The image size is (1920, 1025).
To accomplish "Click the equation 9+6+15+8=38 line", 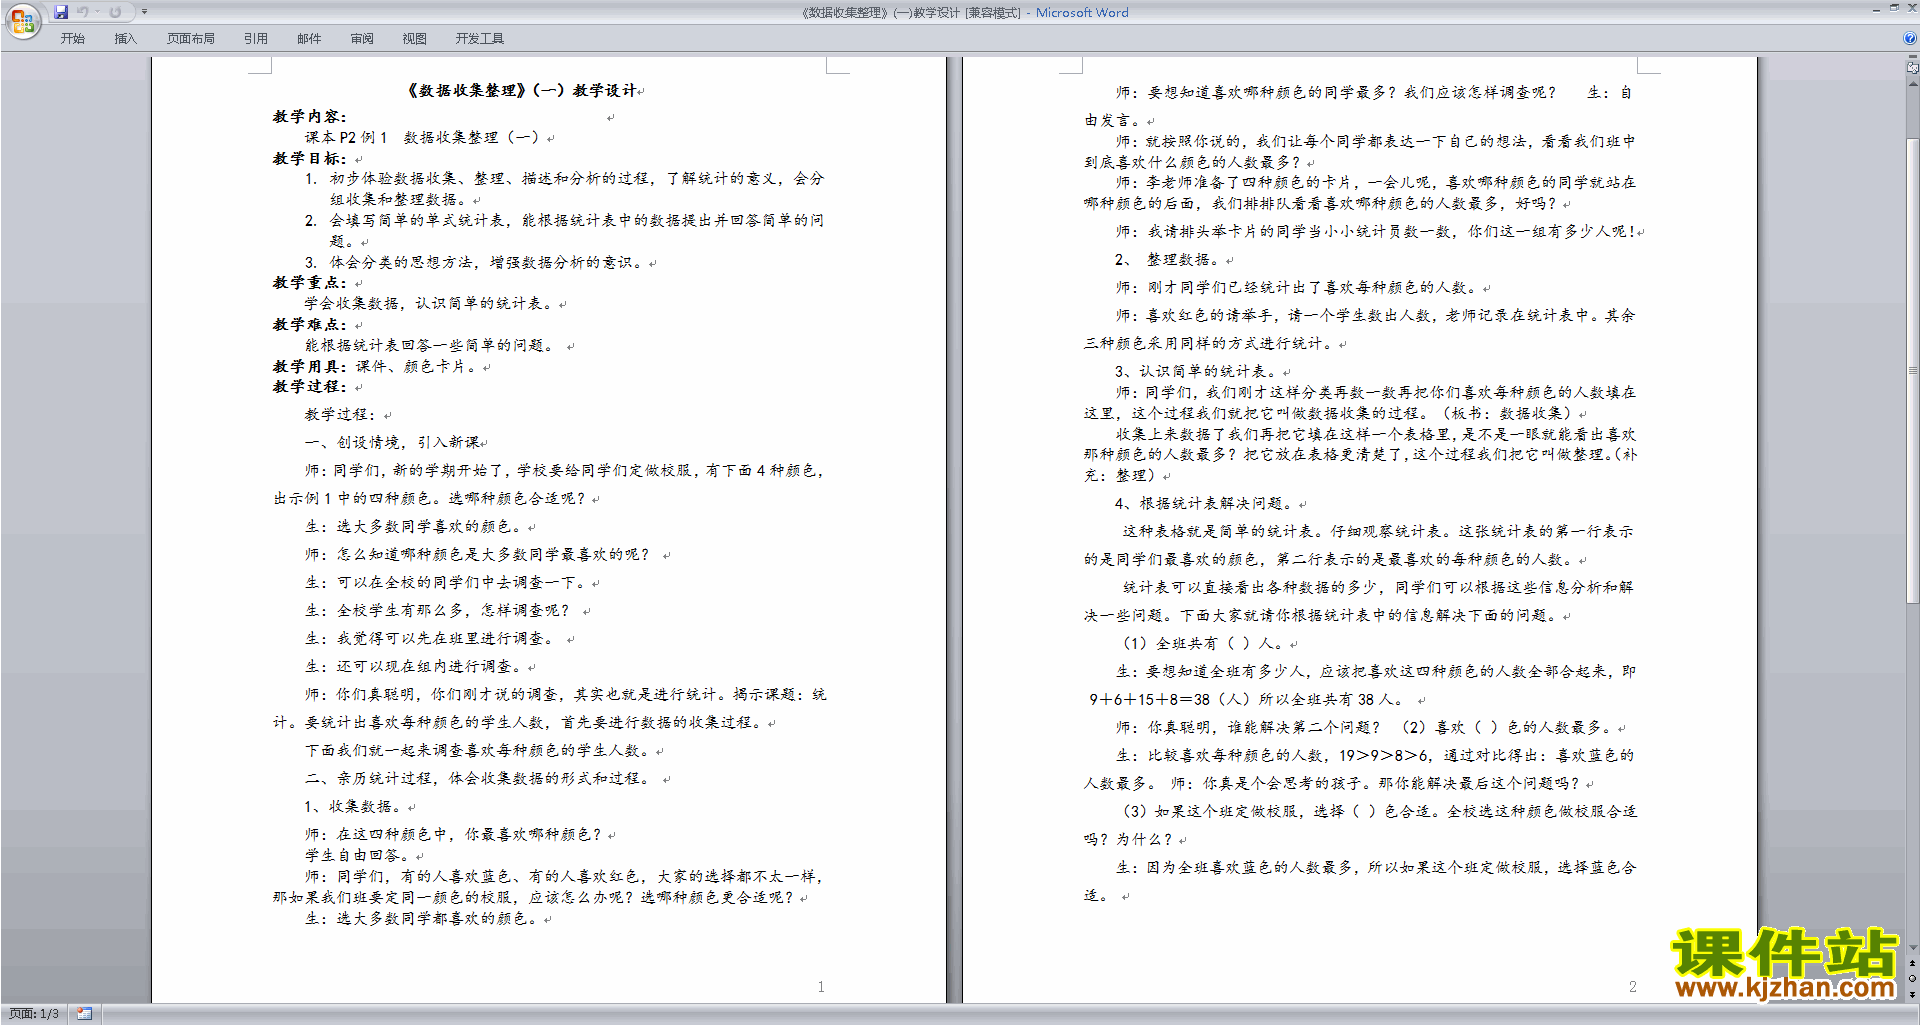I will pyautogui.click(x=1247, y=699).
